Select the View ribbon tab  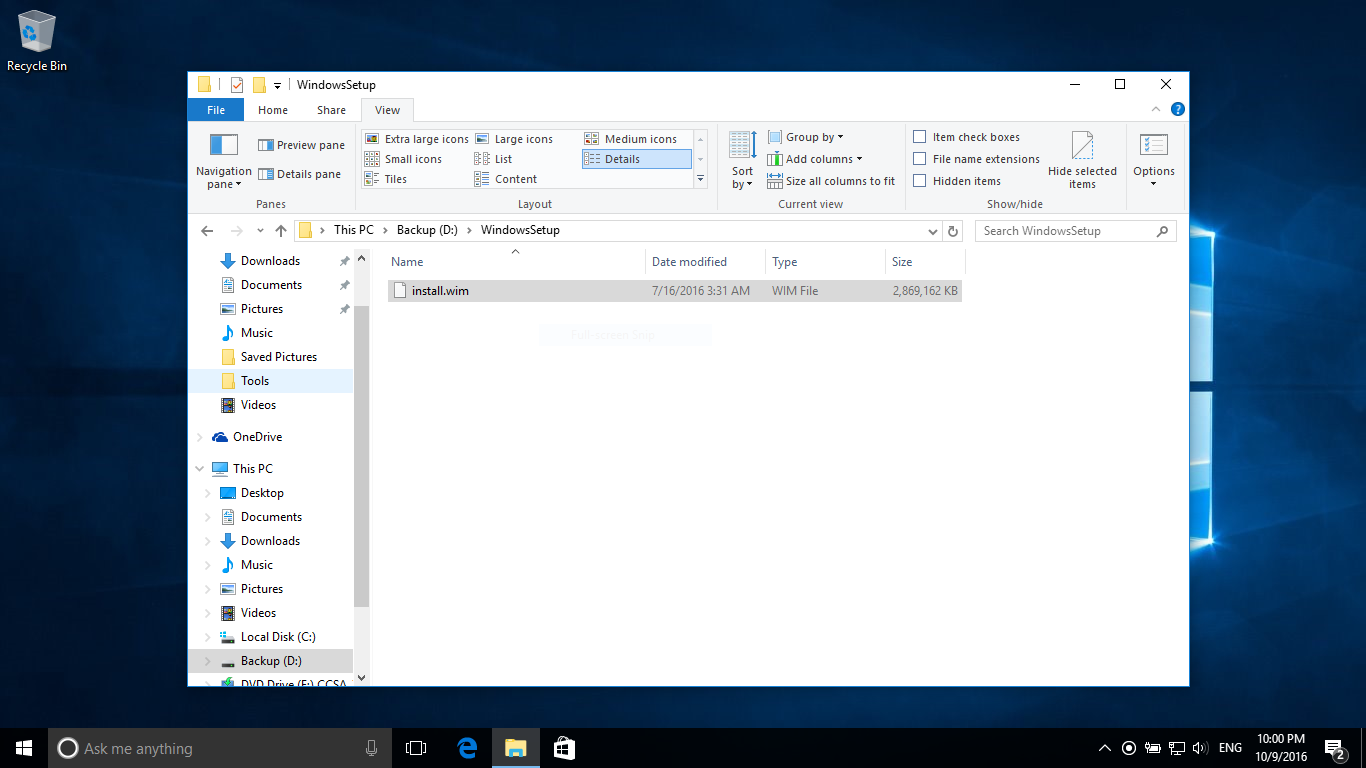click(387, 110)
